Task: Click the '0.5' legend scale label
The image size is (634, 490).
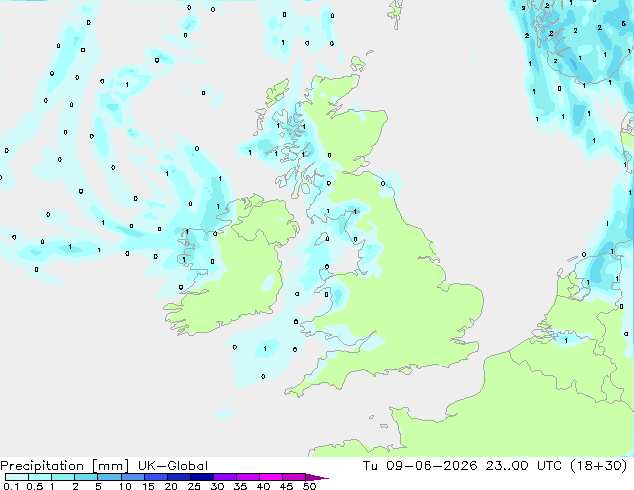Action: tap(35, 486)
